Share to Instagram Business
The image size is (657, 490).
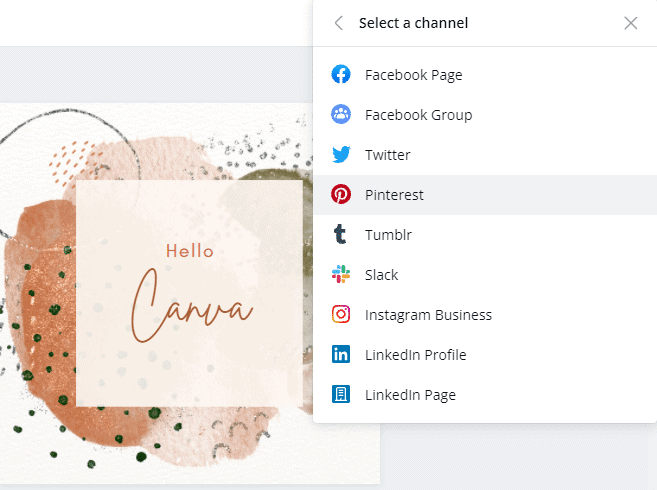pyautogui.click(x=485, y=314)
